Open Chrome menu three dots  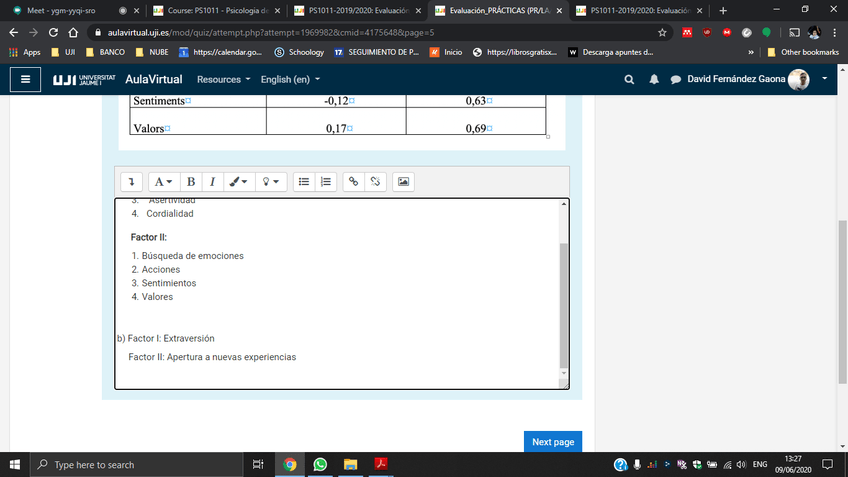(x=834, y=32)
